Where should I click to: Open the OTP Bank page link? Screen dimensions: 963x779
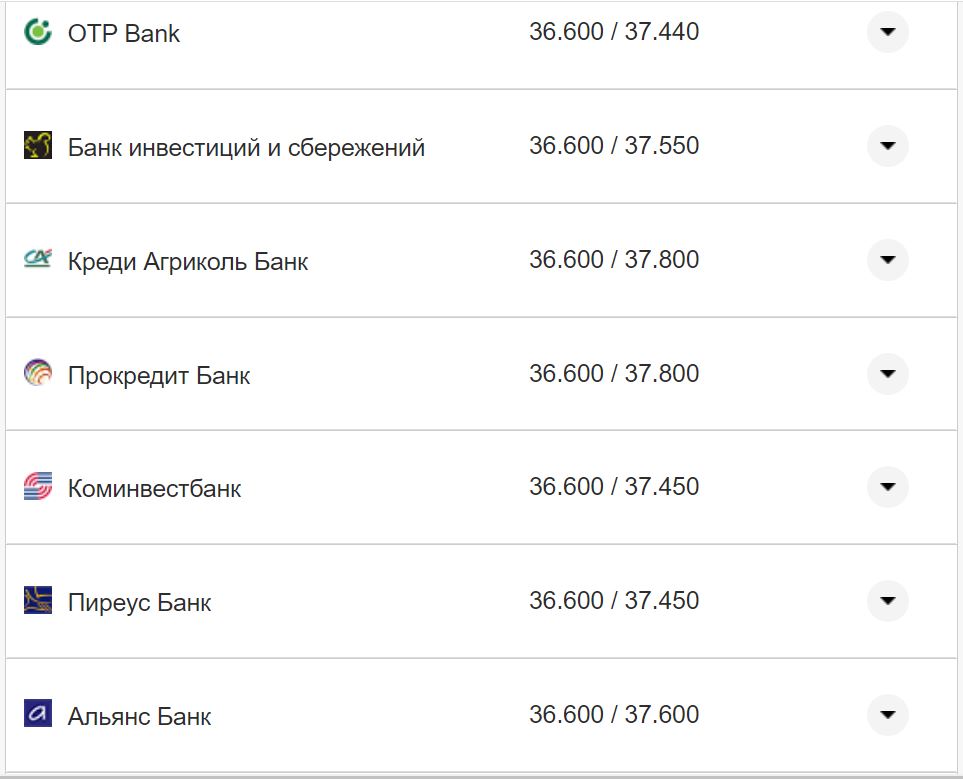[x=122, y=33]
